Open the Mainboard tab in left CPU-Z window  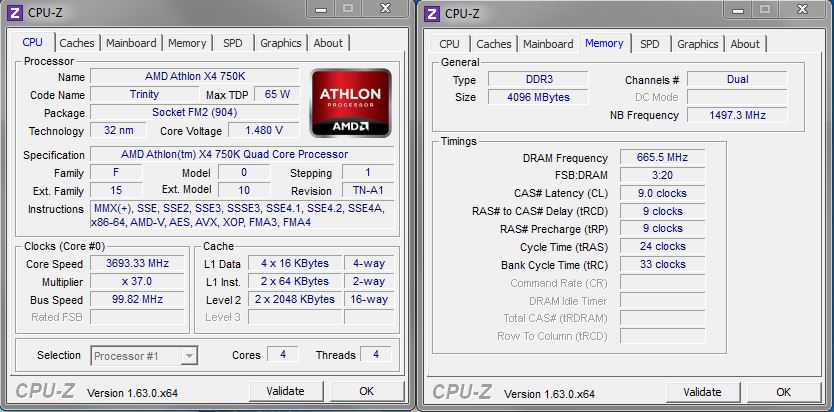click(x=131, y=43)
